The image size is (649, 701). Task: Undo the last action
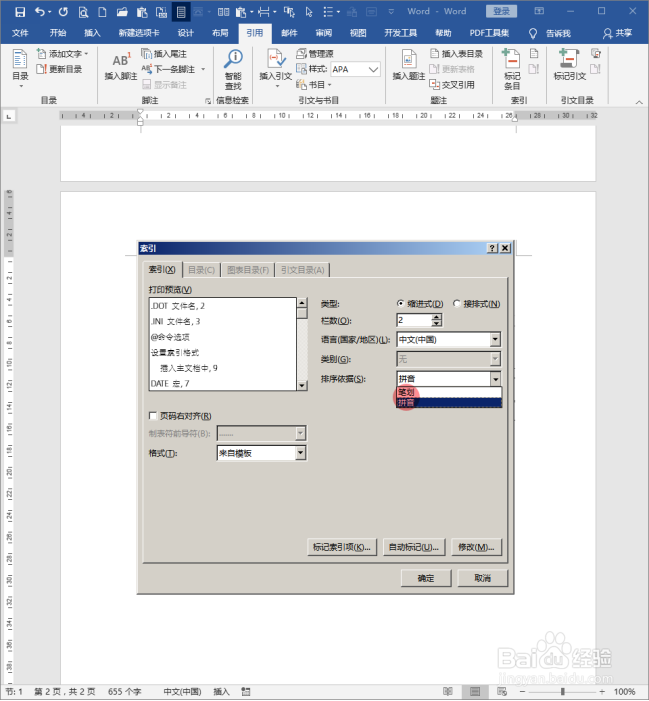click(x=40, y=12)
